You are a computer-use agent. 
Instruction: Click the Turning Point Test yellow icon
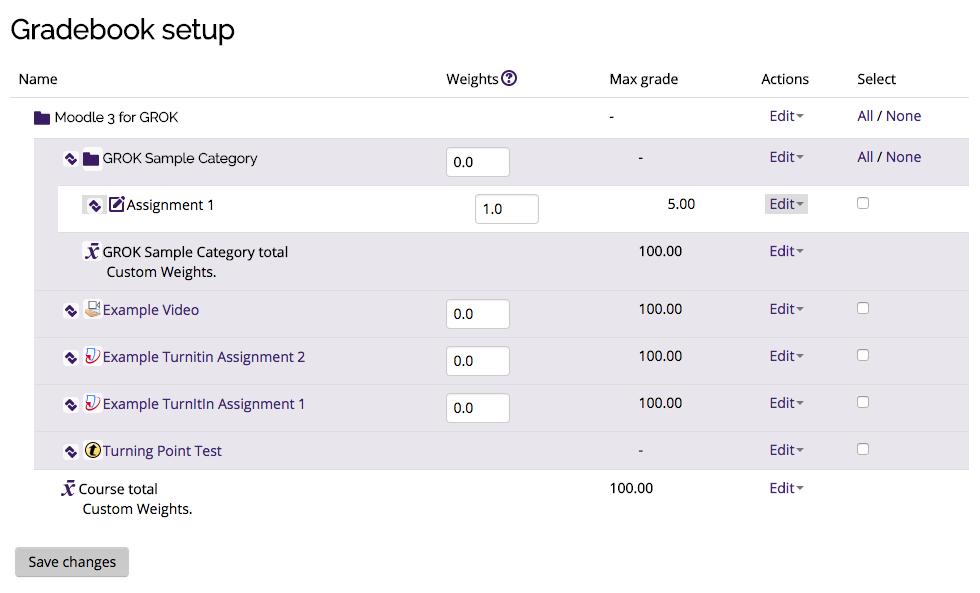[x=92, y=450]
